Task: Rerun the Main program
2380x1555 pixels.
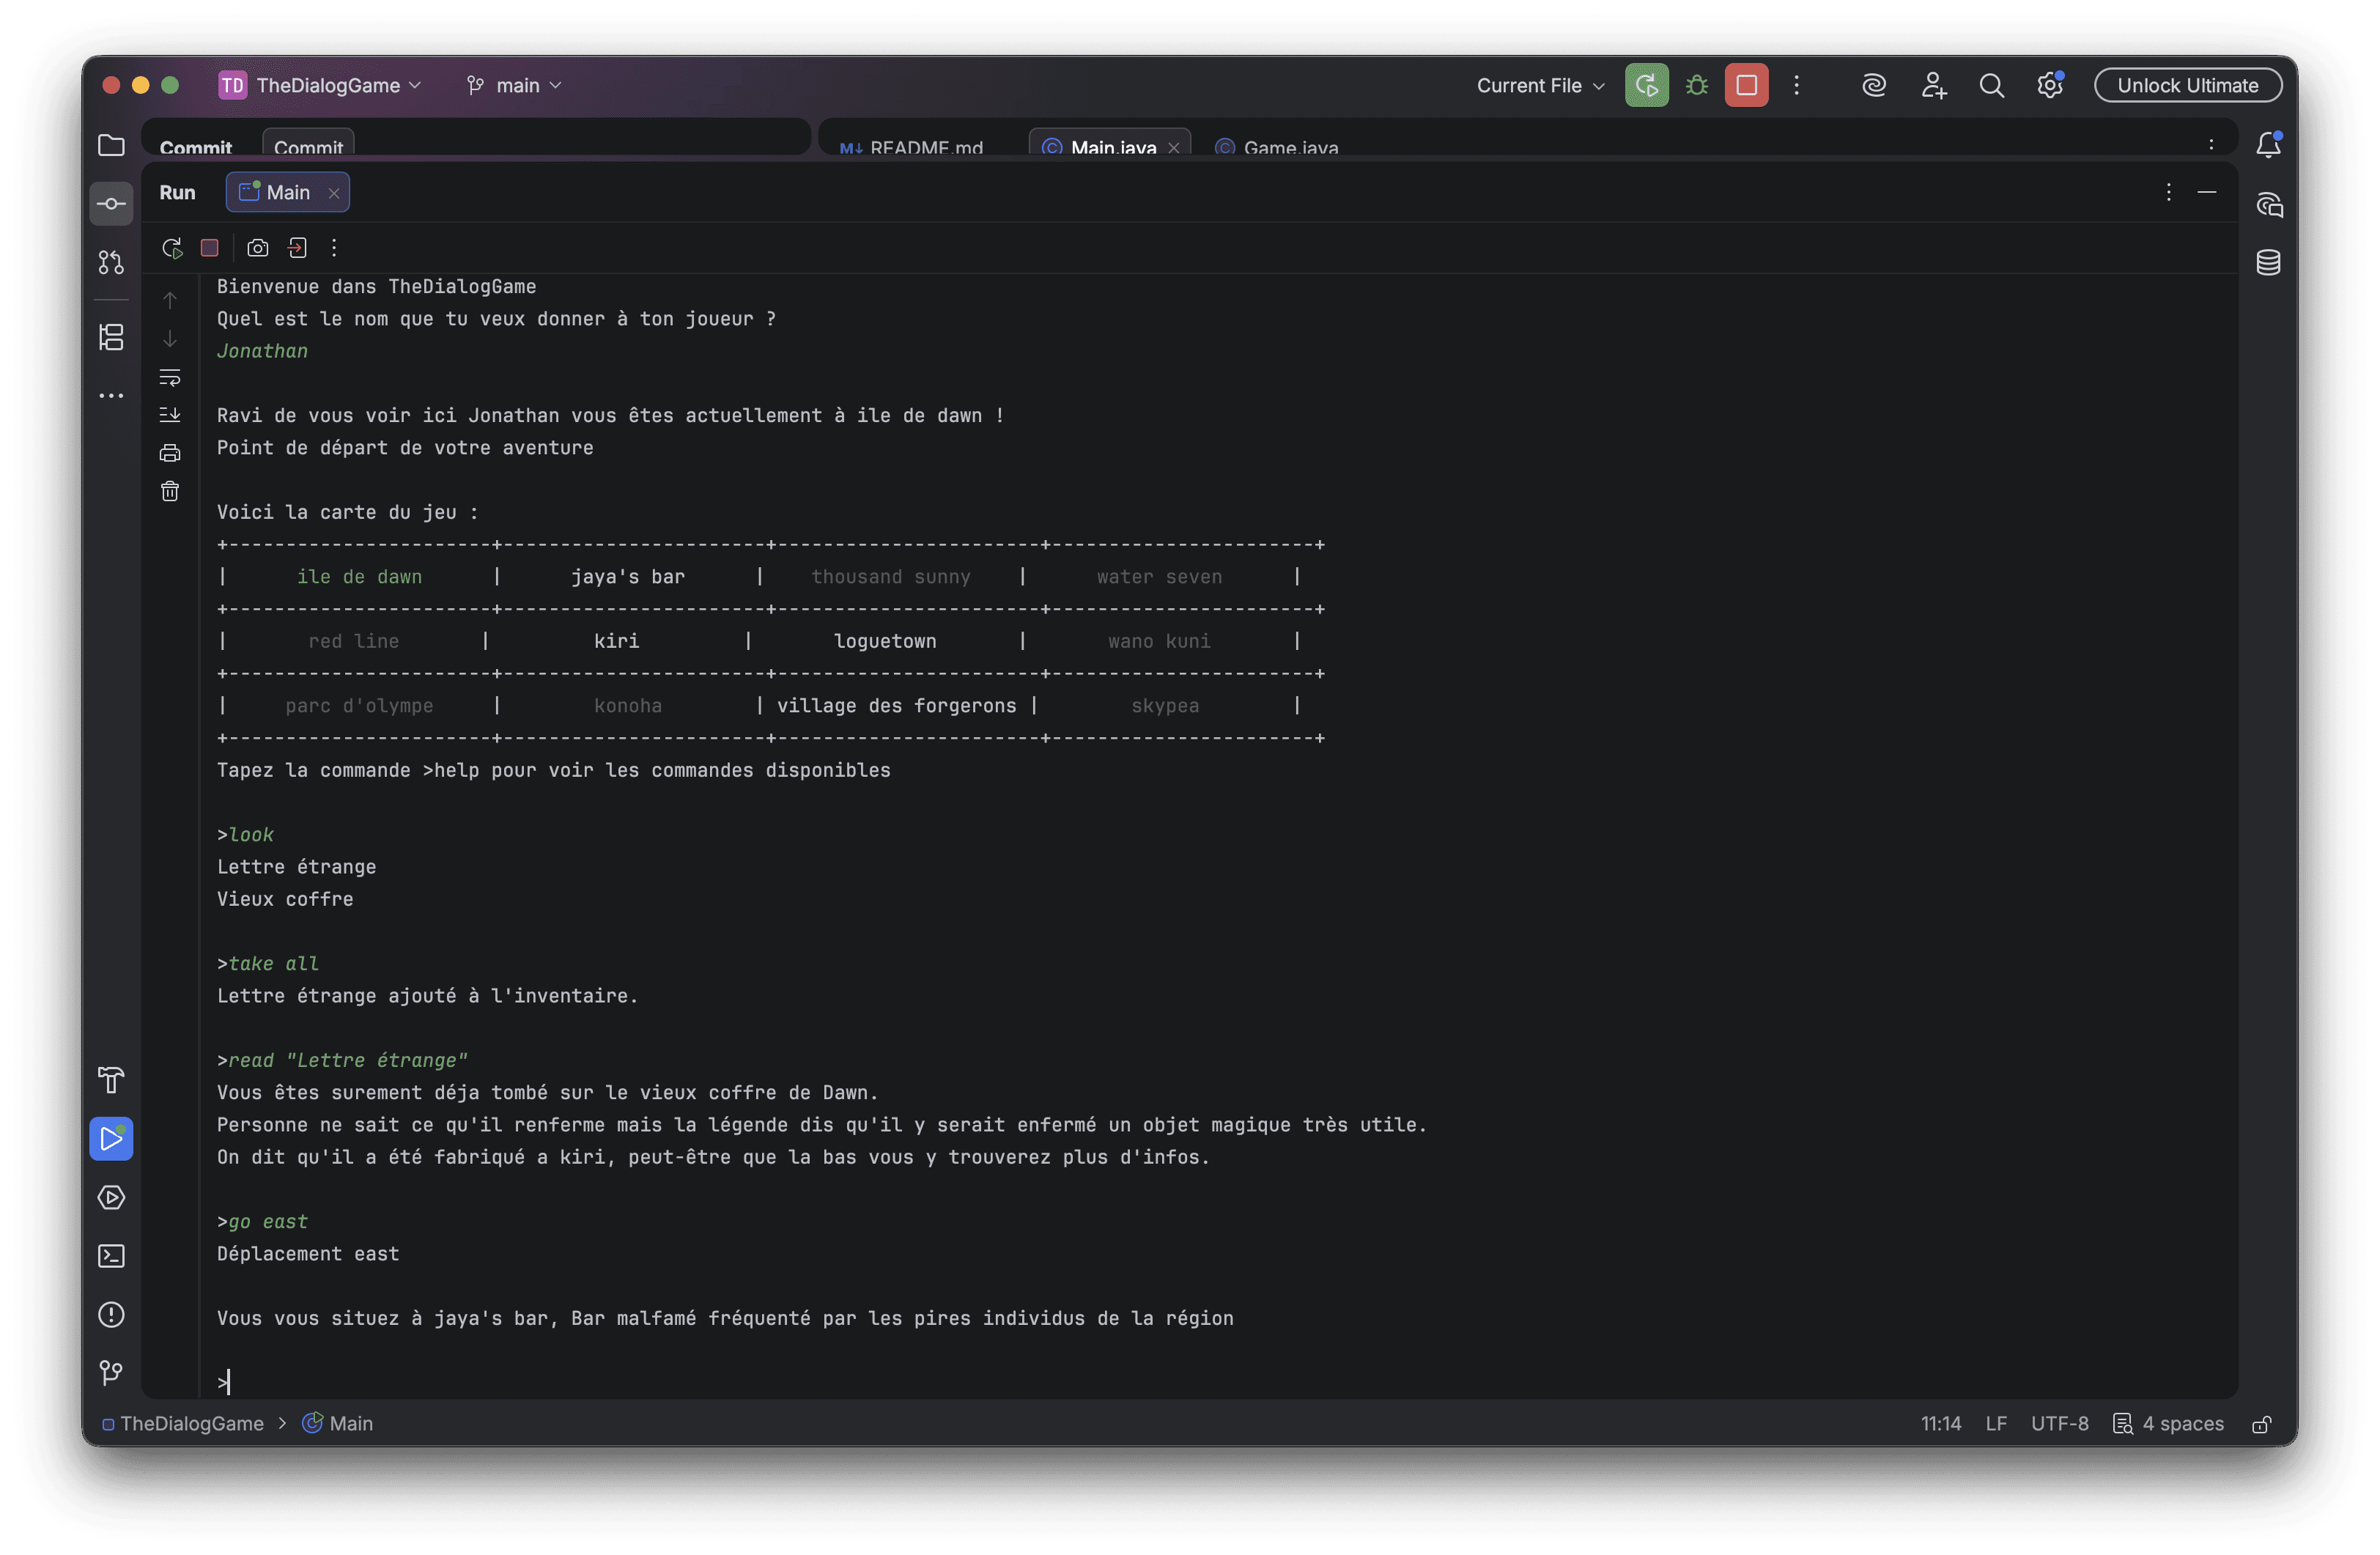Action: [x=172, y=248]
